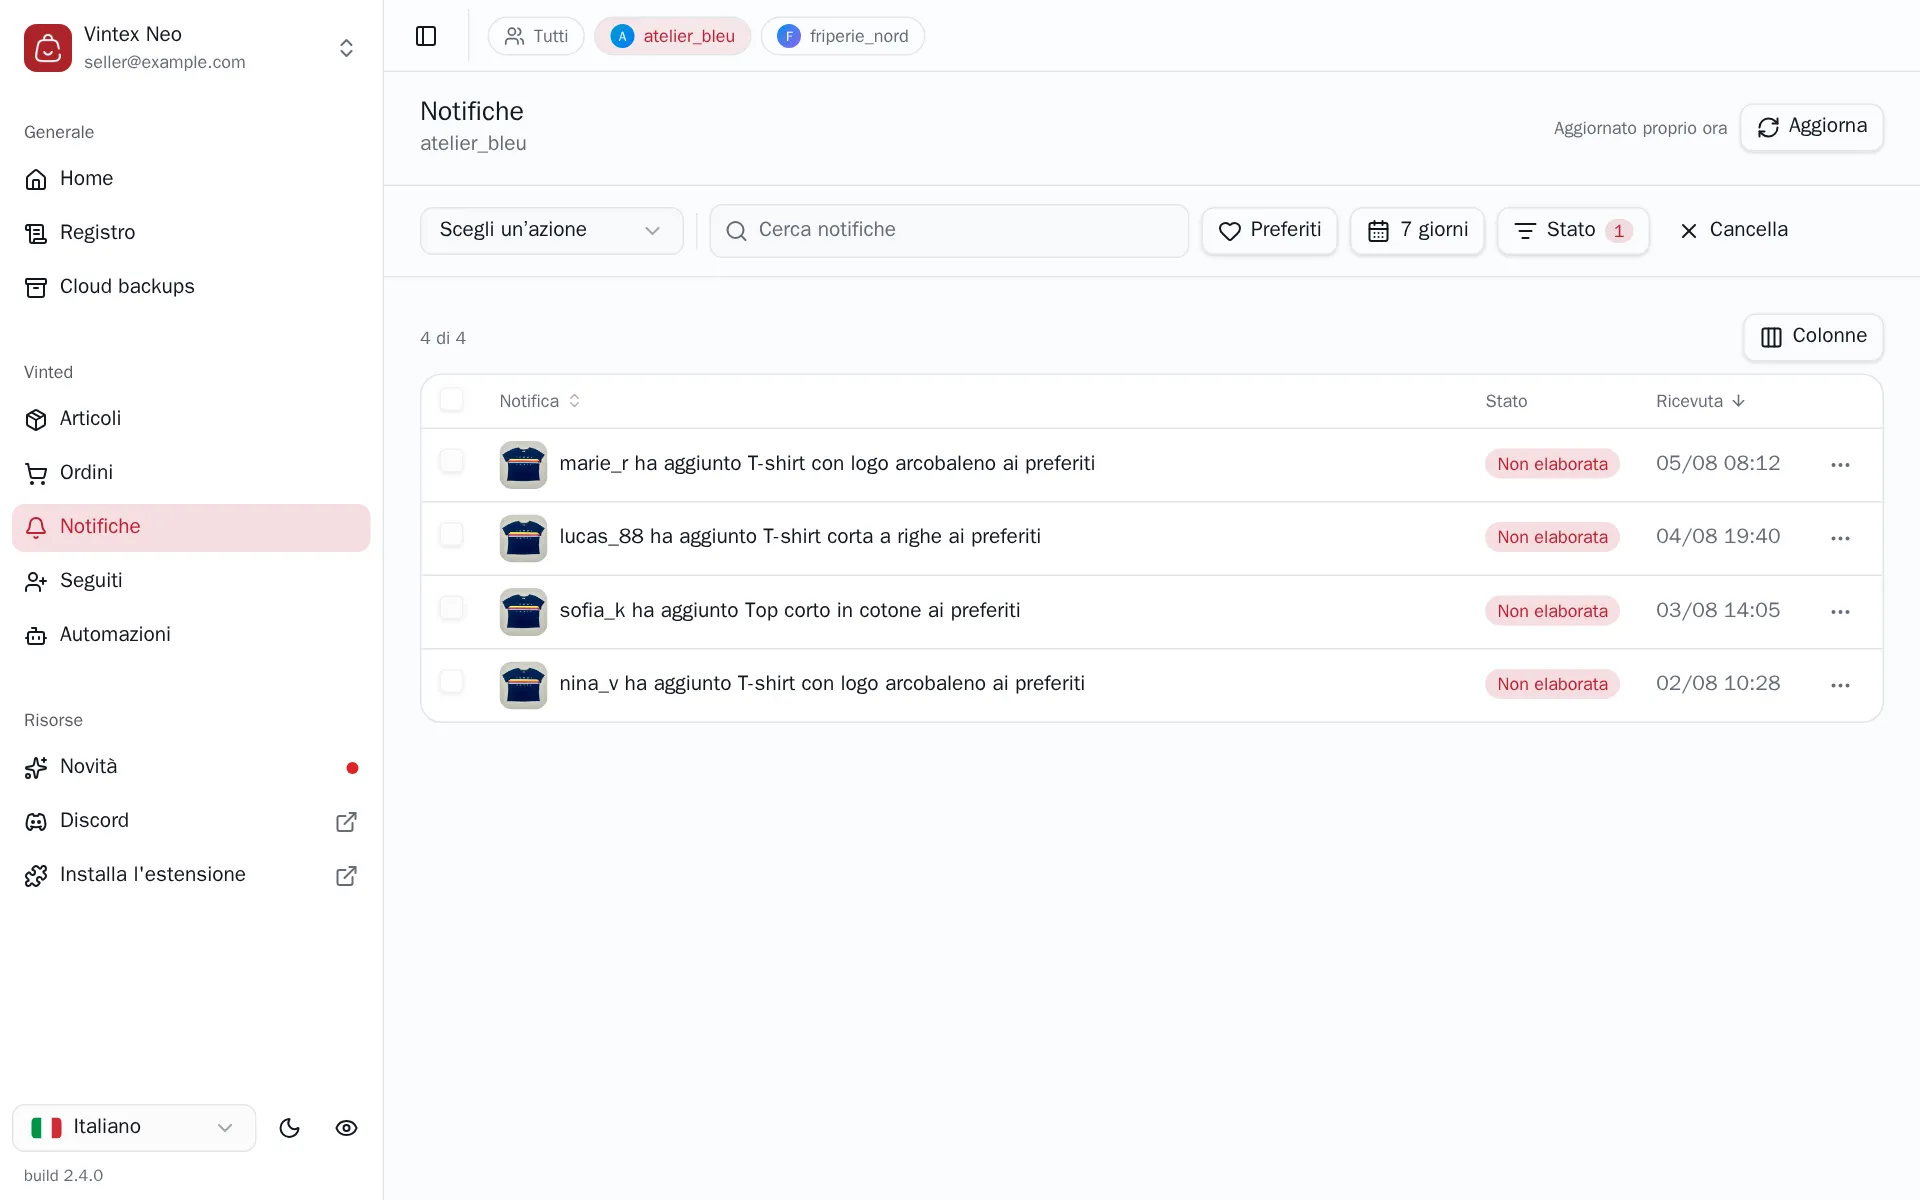Click the nina_v item thumbnail
The image size is (1920, 1200).
click(523, 686)
